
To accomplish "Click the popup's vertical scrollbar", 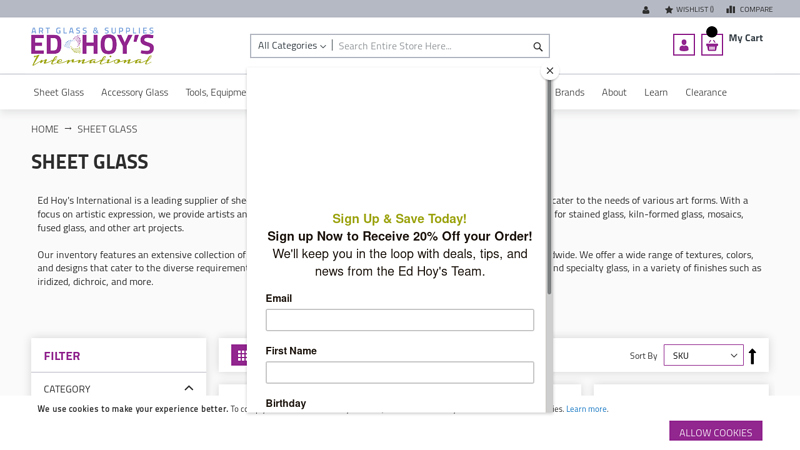I will 548,200.
